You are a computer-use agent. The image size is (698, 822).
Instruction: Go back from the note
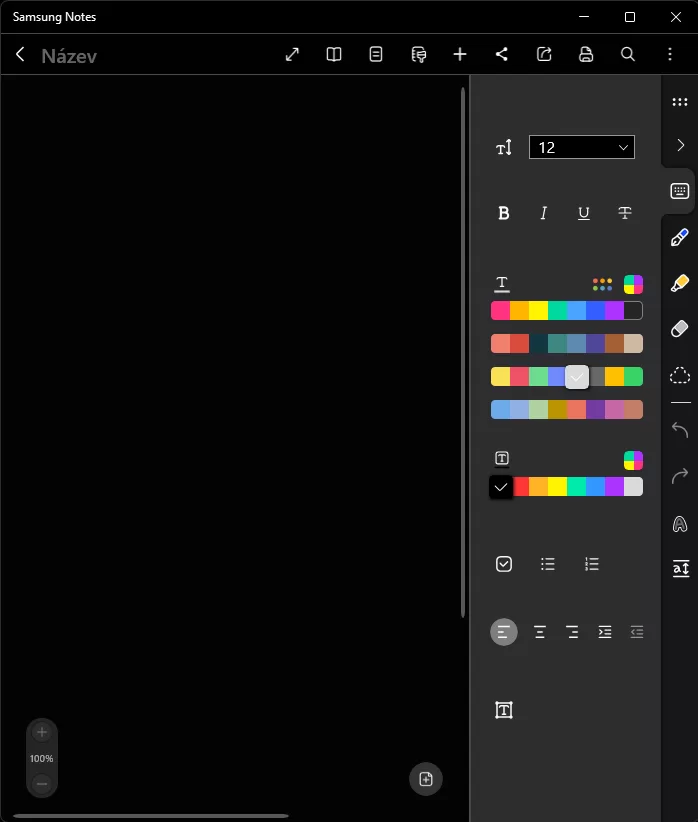pos(20,54)
